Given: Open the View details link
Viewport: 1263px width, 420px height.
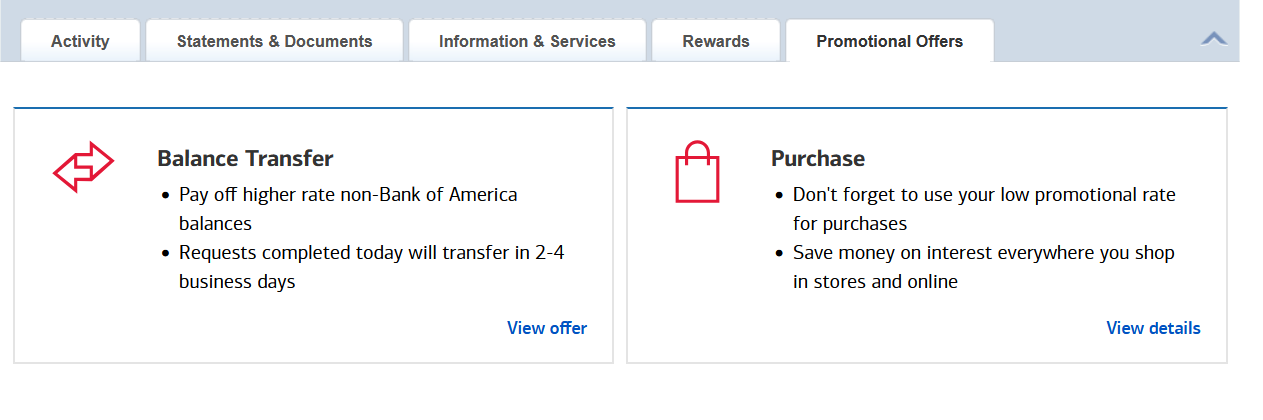Looking at the screenshot, I should tap(1153, 328).
